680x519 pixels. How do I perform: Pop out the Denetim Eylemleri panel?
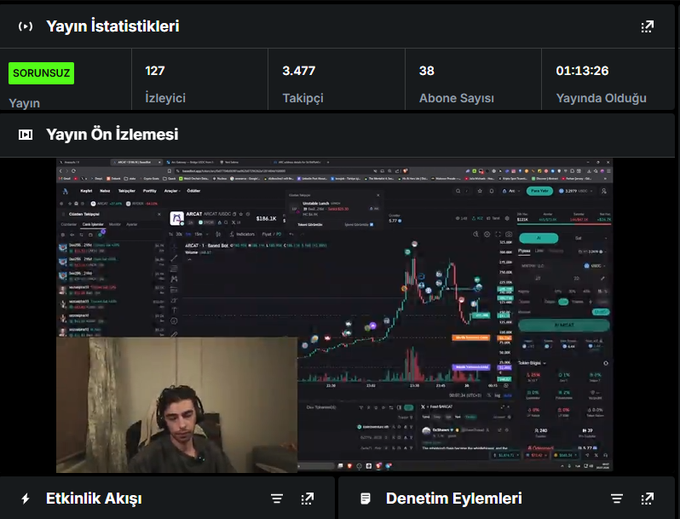pyautogui.click(x=647, y=499)
